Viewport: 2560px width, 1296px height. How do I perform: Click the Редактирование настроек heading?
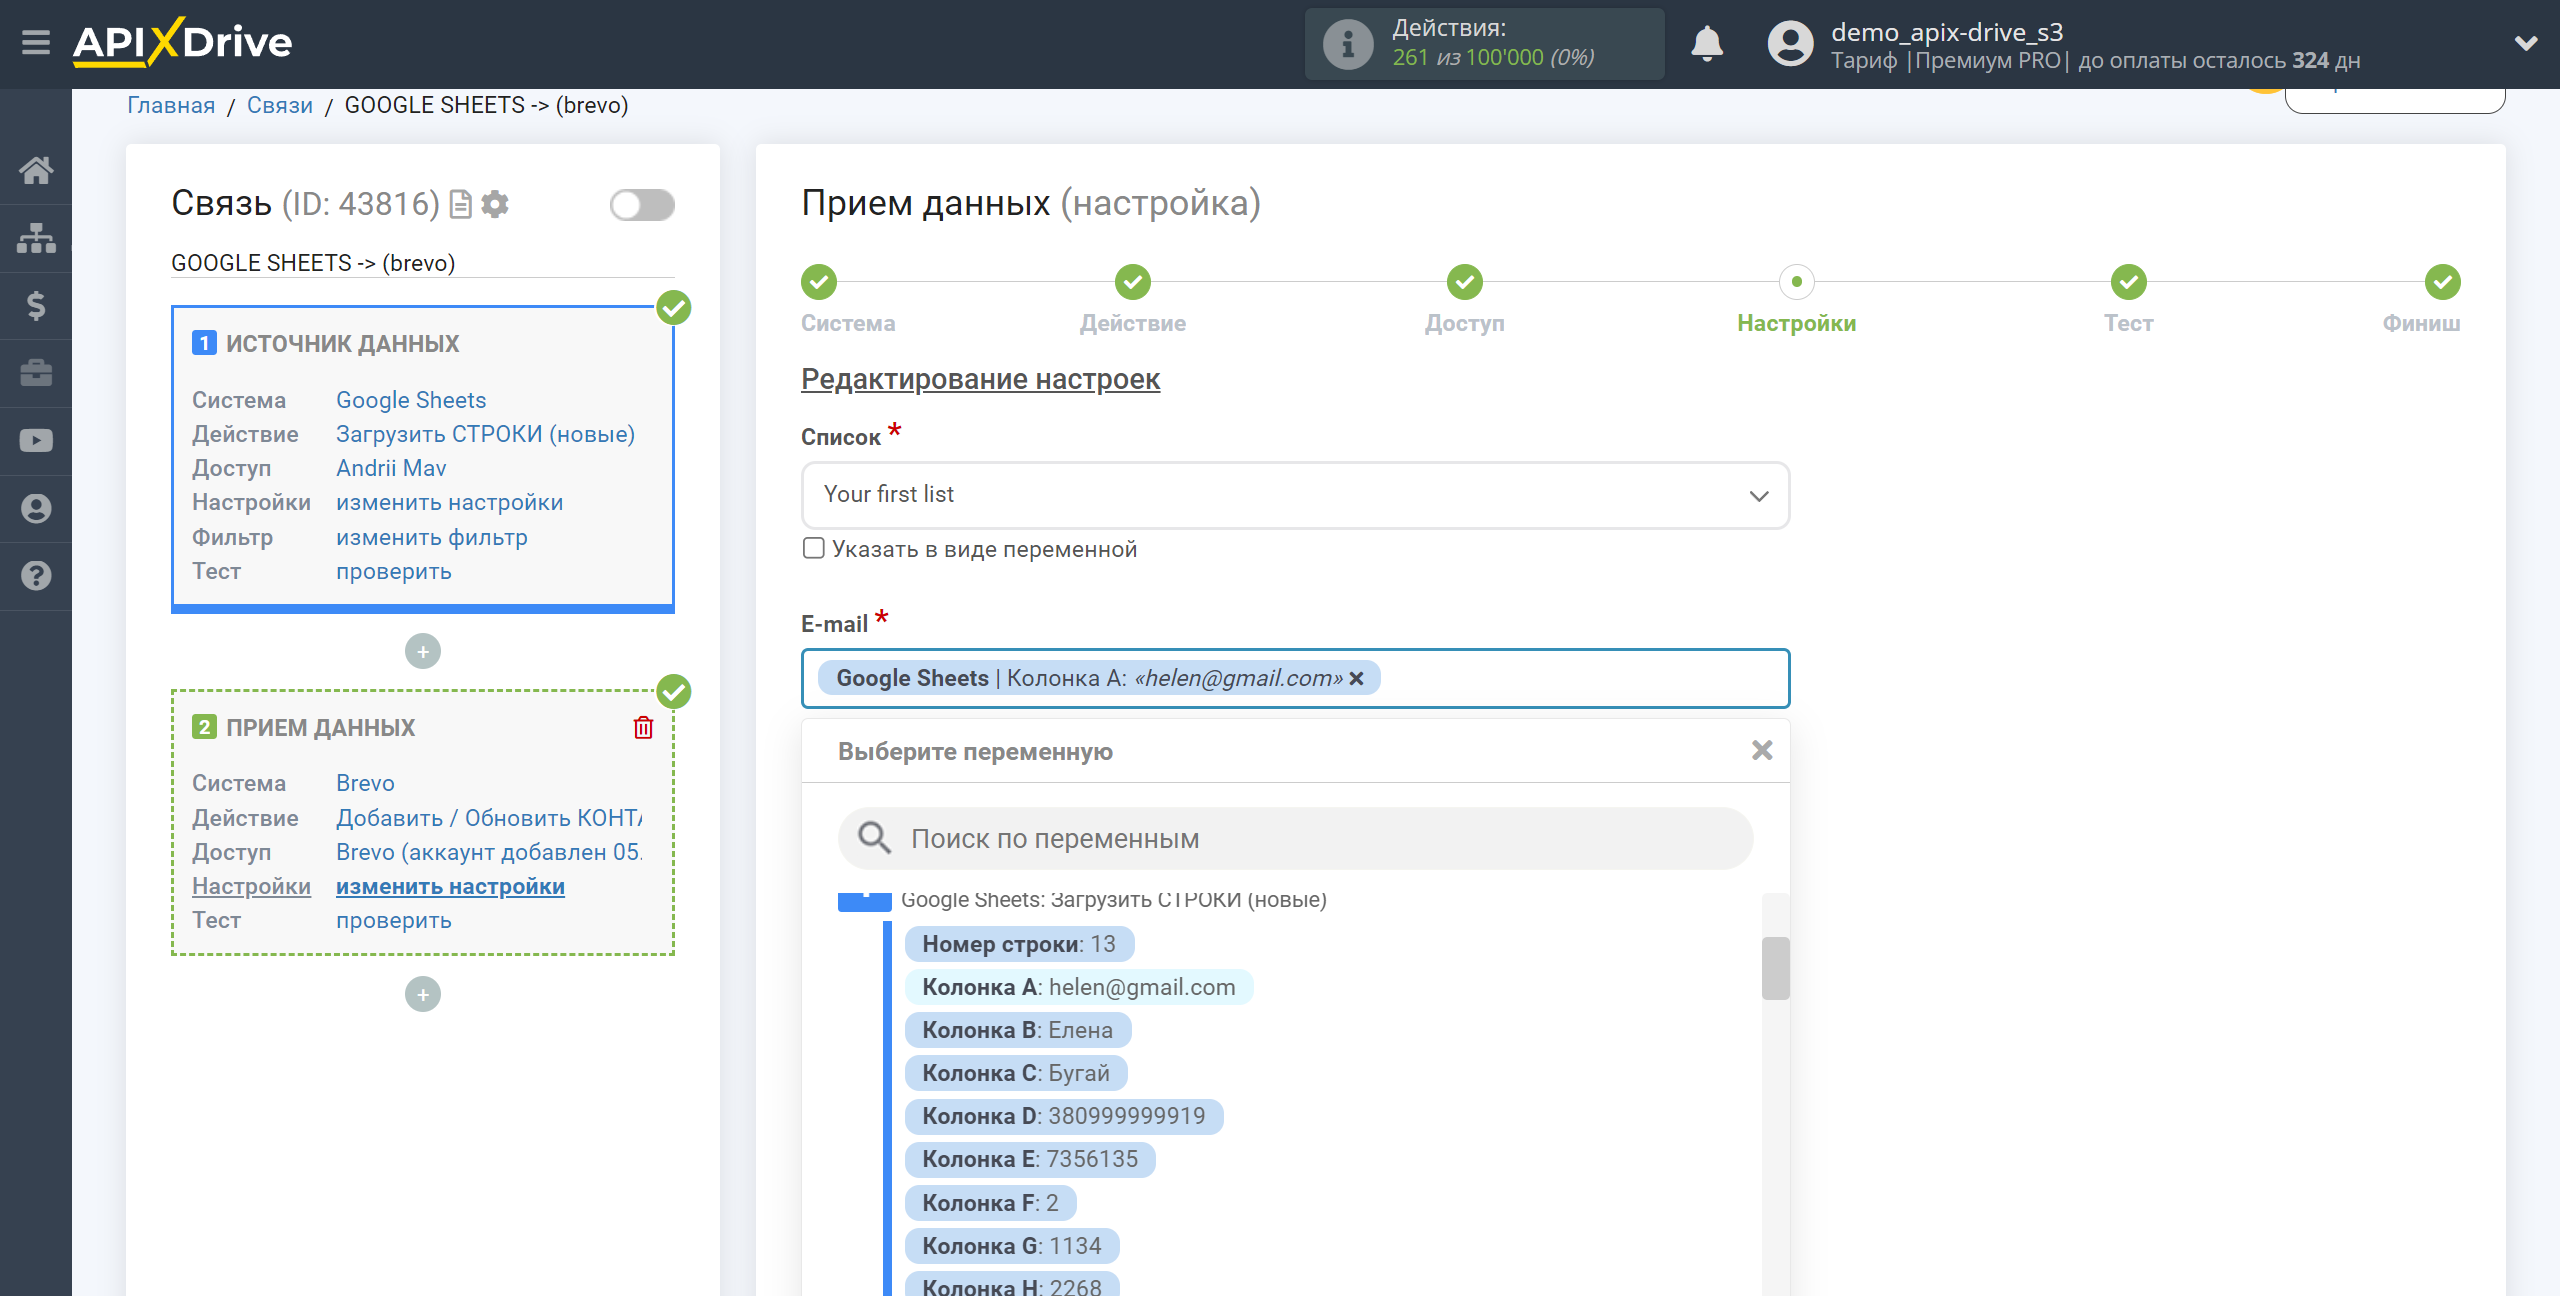[980, 379]
